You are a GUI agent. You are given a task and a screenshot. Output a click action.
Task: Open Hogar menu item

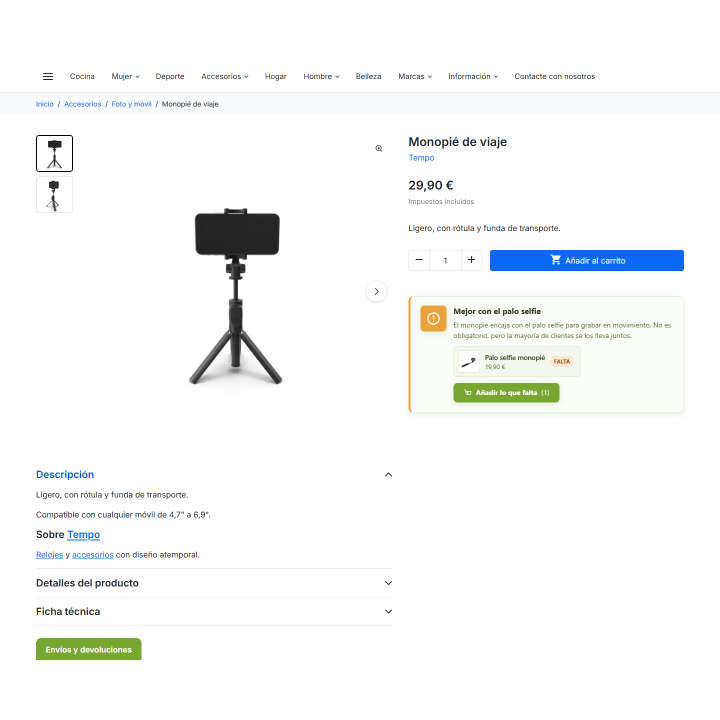pyautogui.click(x=276, y=76)
